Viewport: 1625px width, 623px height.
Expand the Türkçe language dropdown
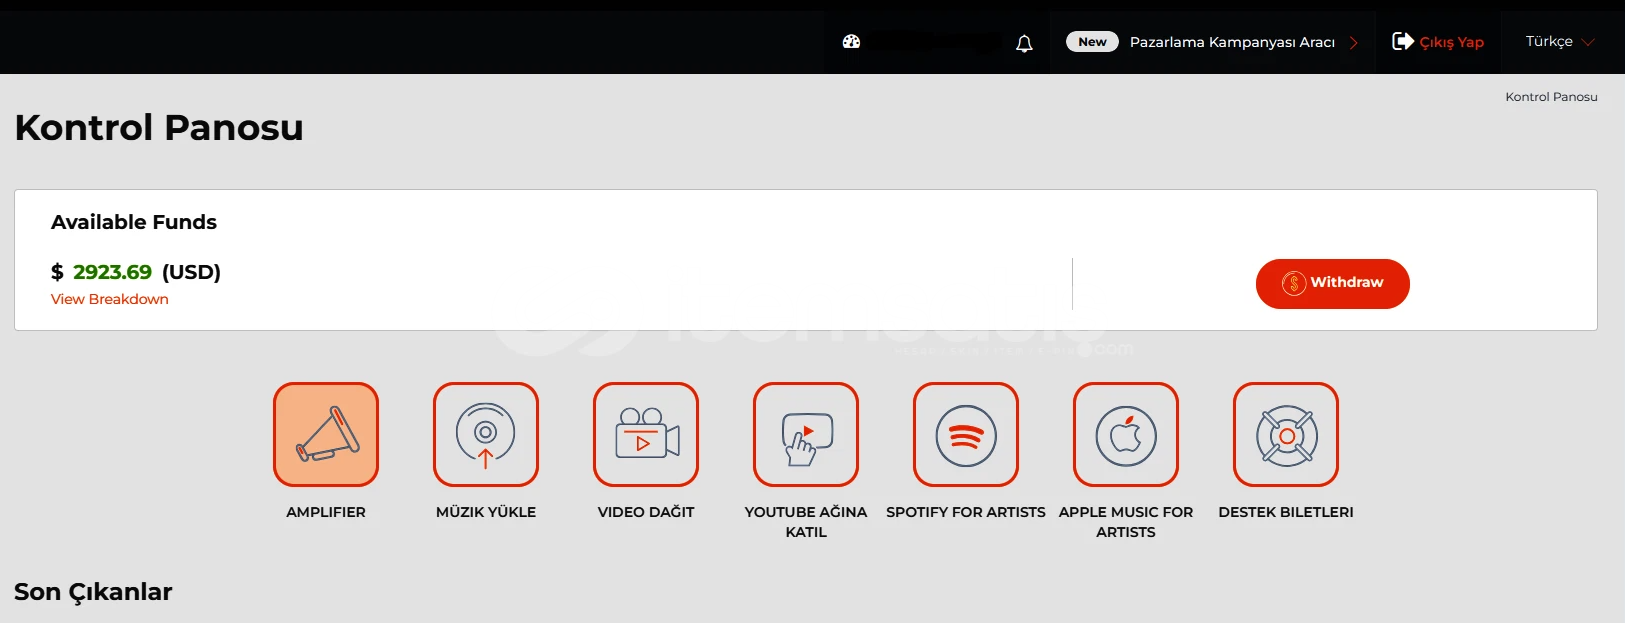1560,41
